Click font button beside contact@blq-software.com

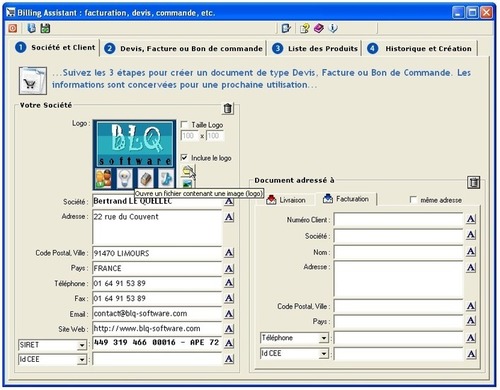[x=229, y=313]
